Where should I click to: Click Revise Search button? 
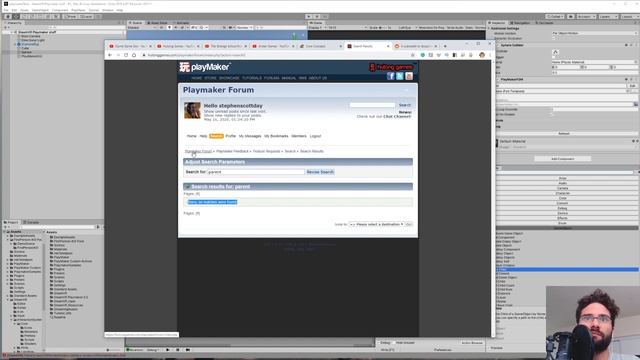point(320,172)
